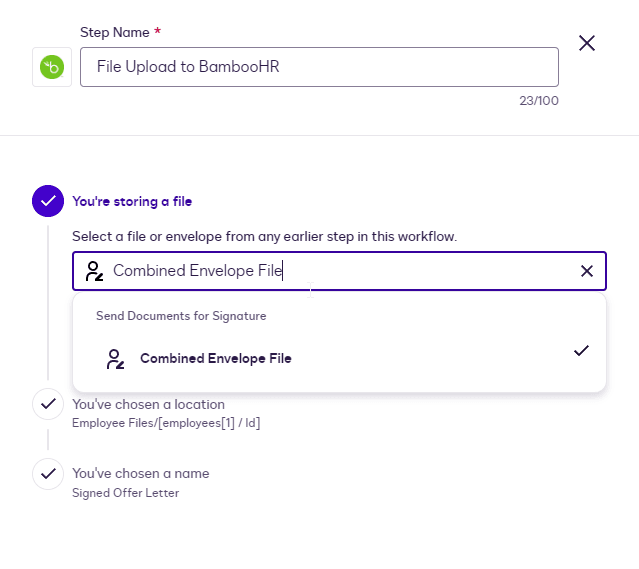Close the File Upload step panel
The height and width of the screenshot is (569, 639).
click(587, 43)
